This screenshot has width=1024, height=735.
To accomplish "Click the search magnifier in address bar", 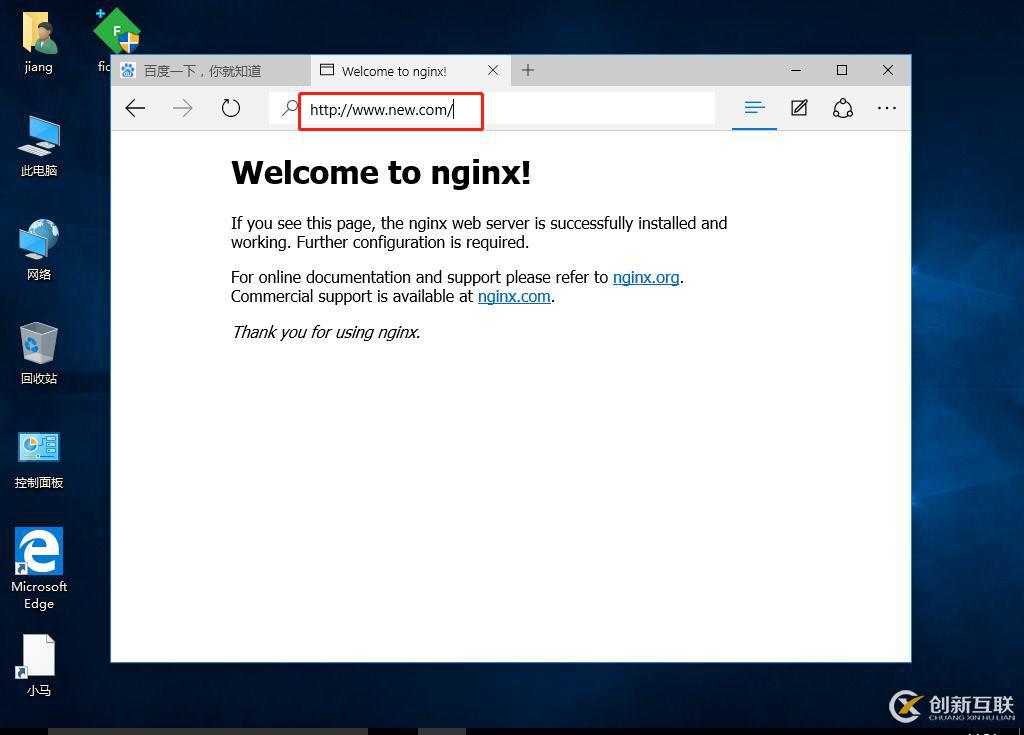I will pos(289,108).
